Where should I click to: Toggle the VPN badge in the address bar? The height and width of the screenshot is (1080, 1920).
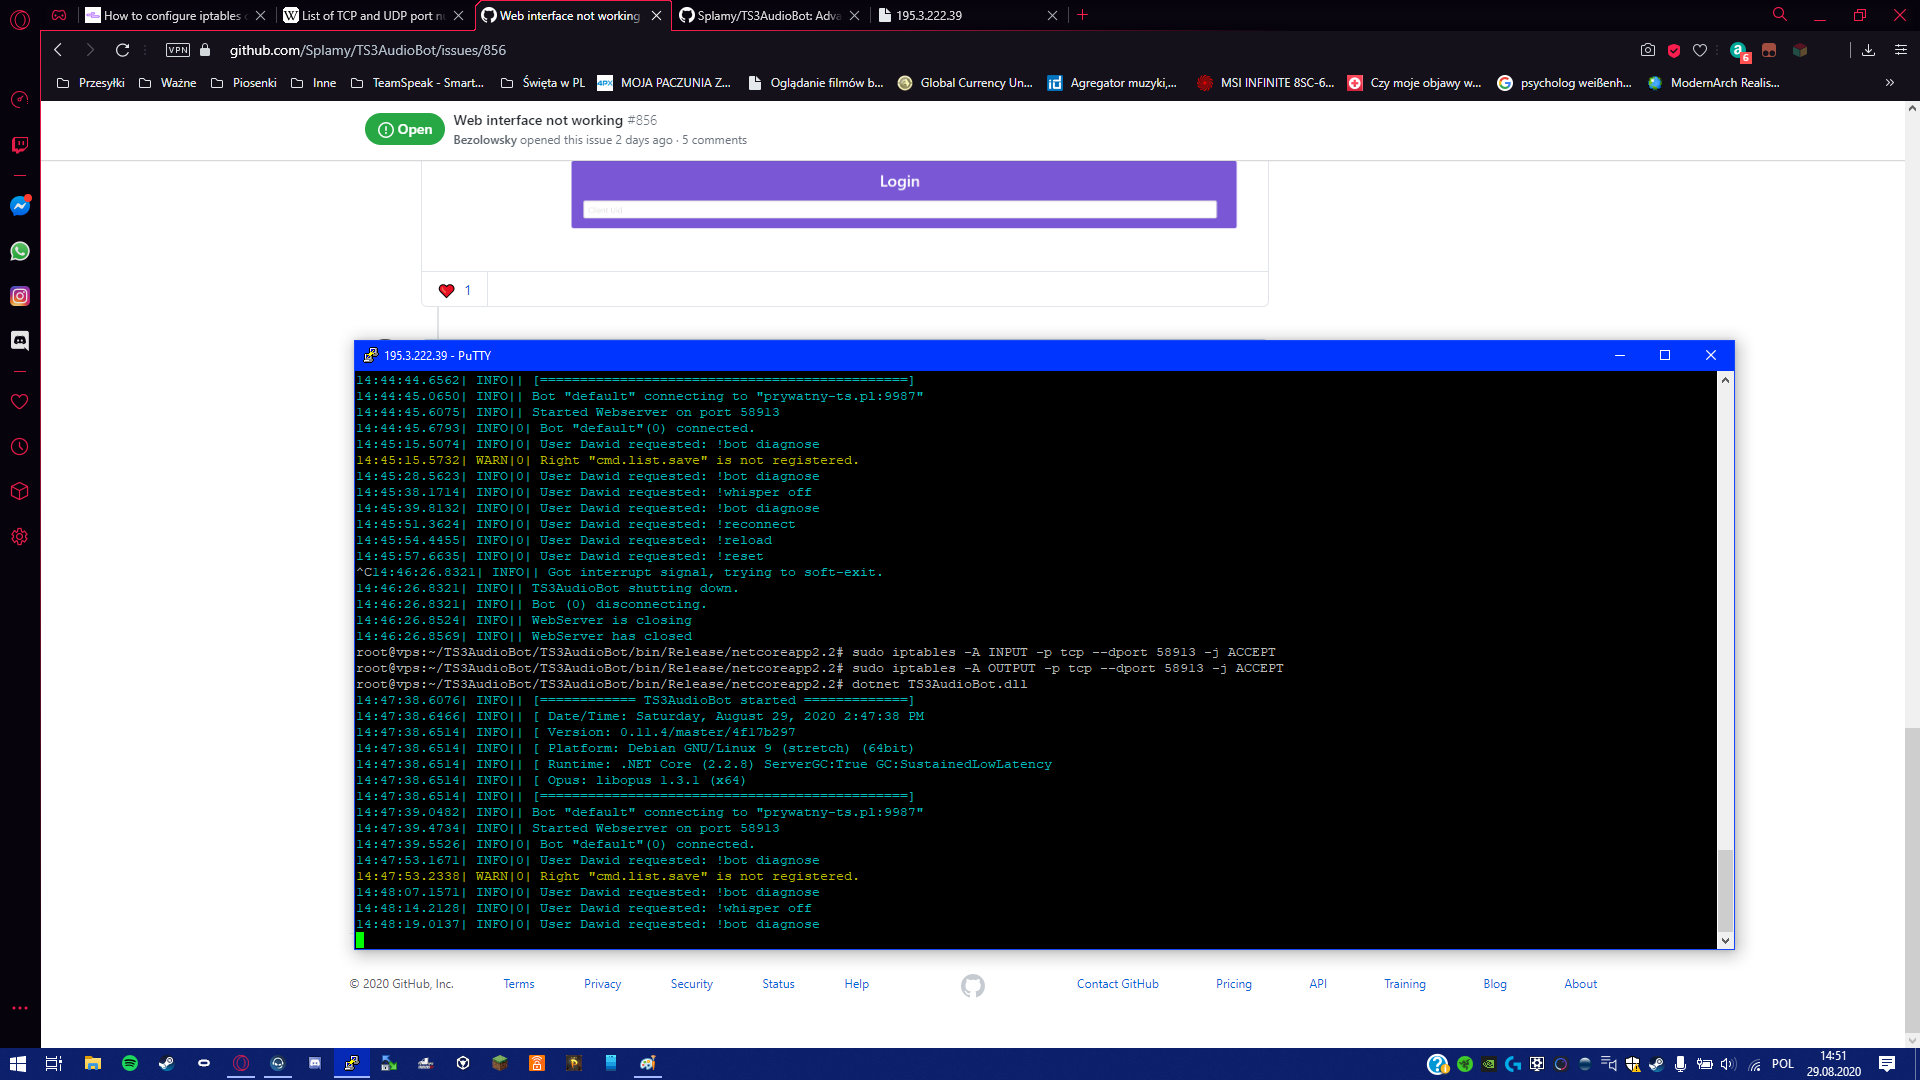click(x=177, y=49)
